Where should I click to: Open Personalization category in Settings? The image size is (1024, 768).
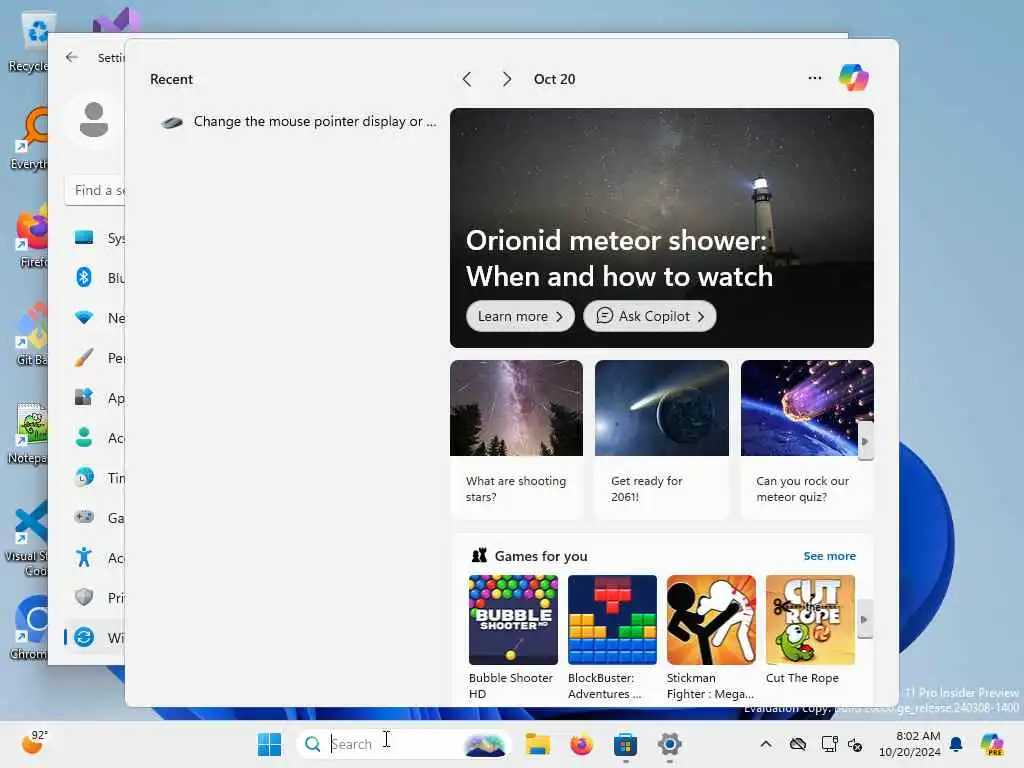click(95, 357)
